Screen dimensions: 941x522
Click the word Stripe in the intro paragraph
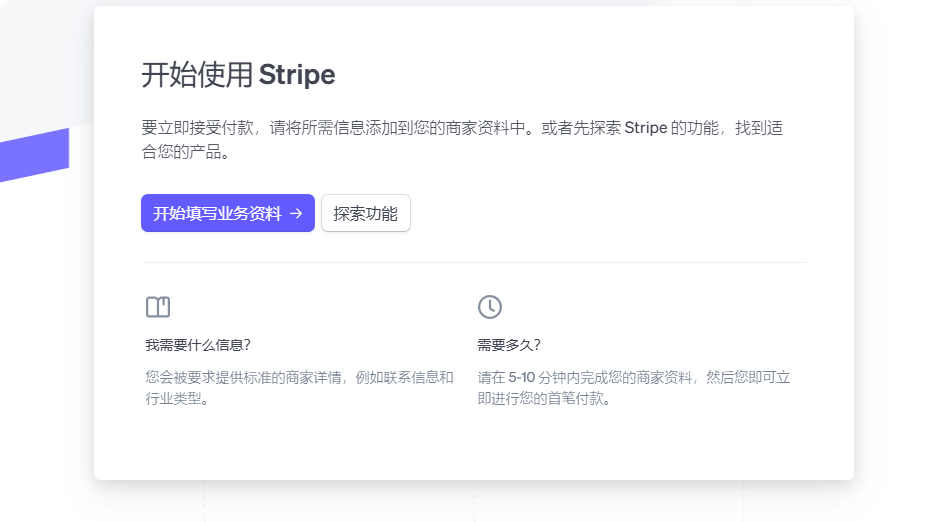645,129
